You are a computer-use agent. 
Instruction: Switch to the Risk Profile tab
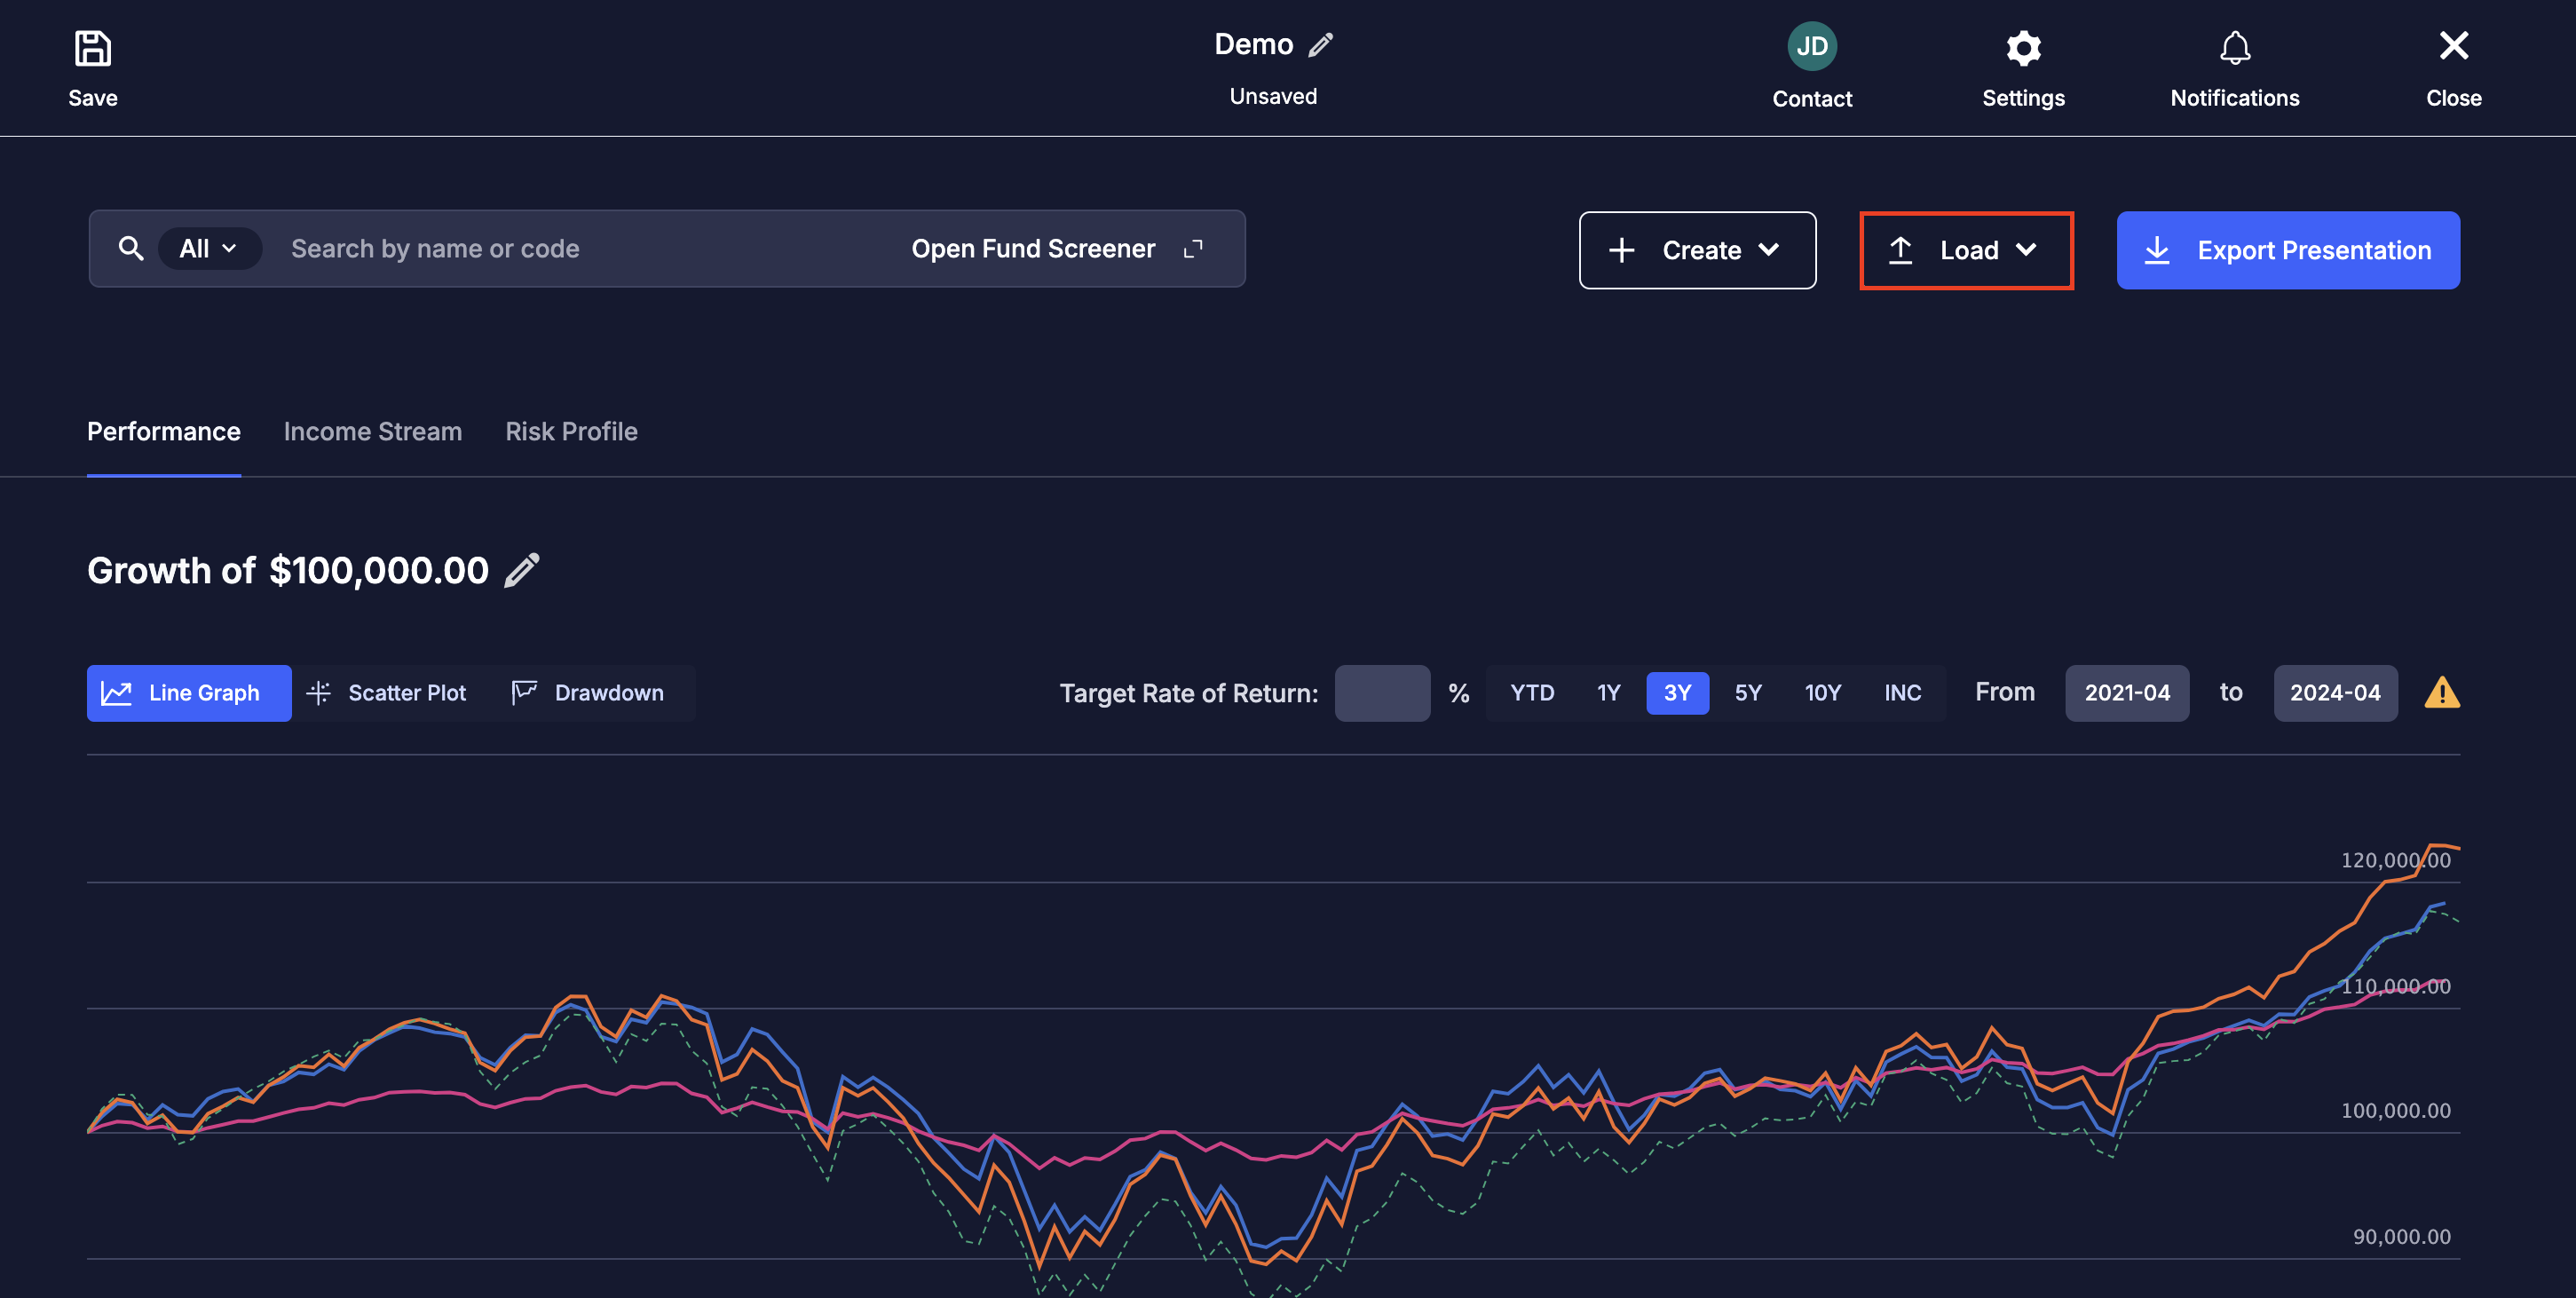pyautogui.click(x=571, y=431)
